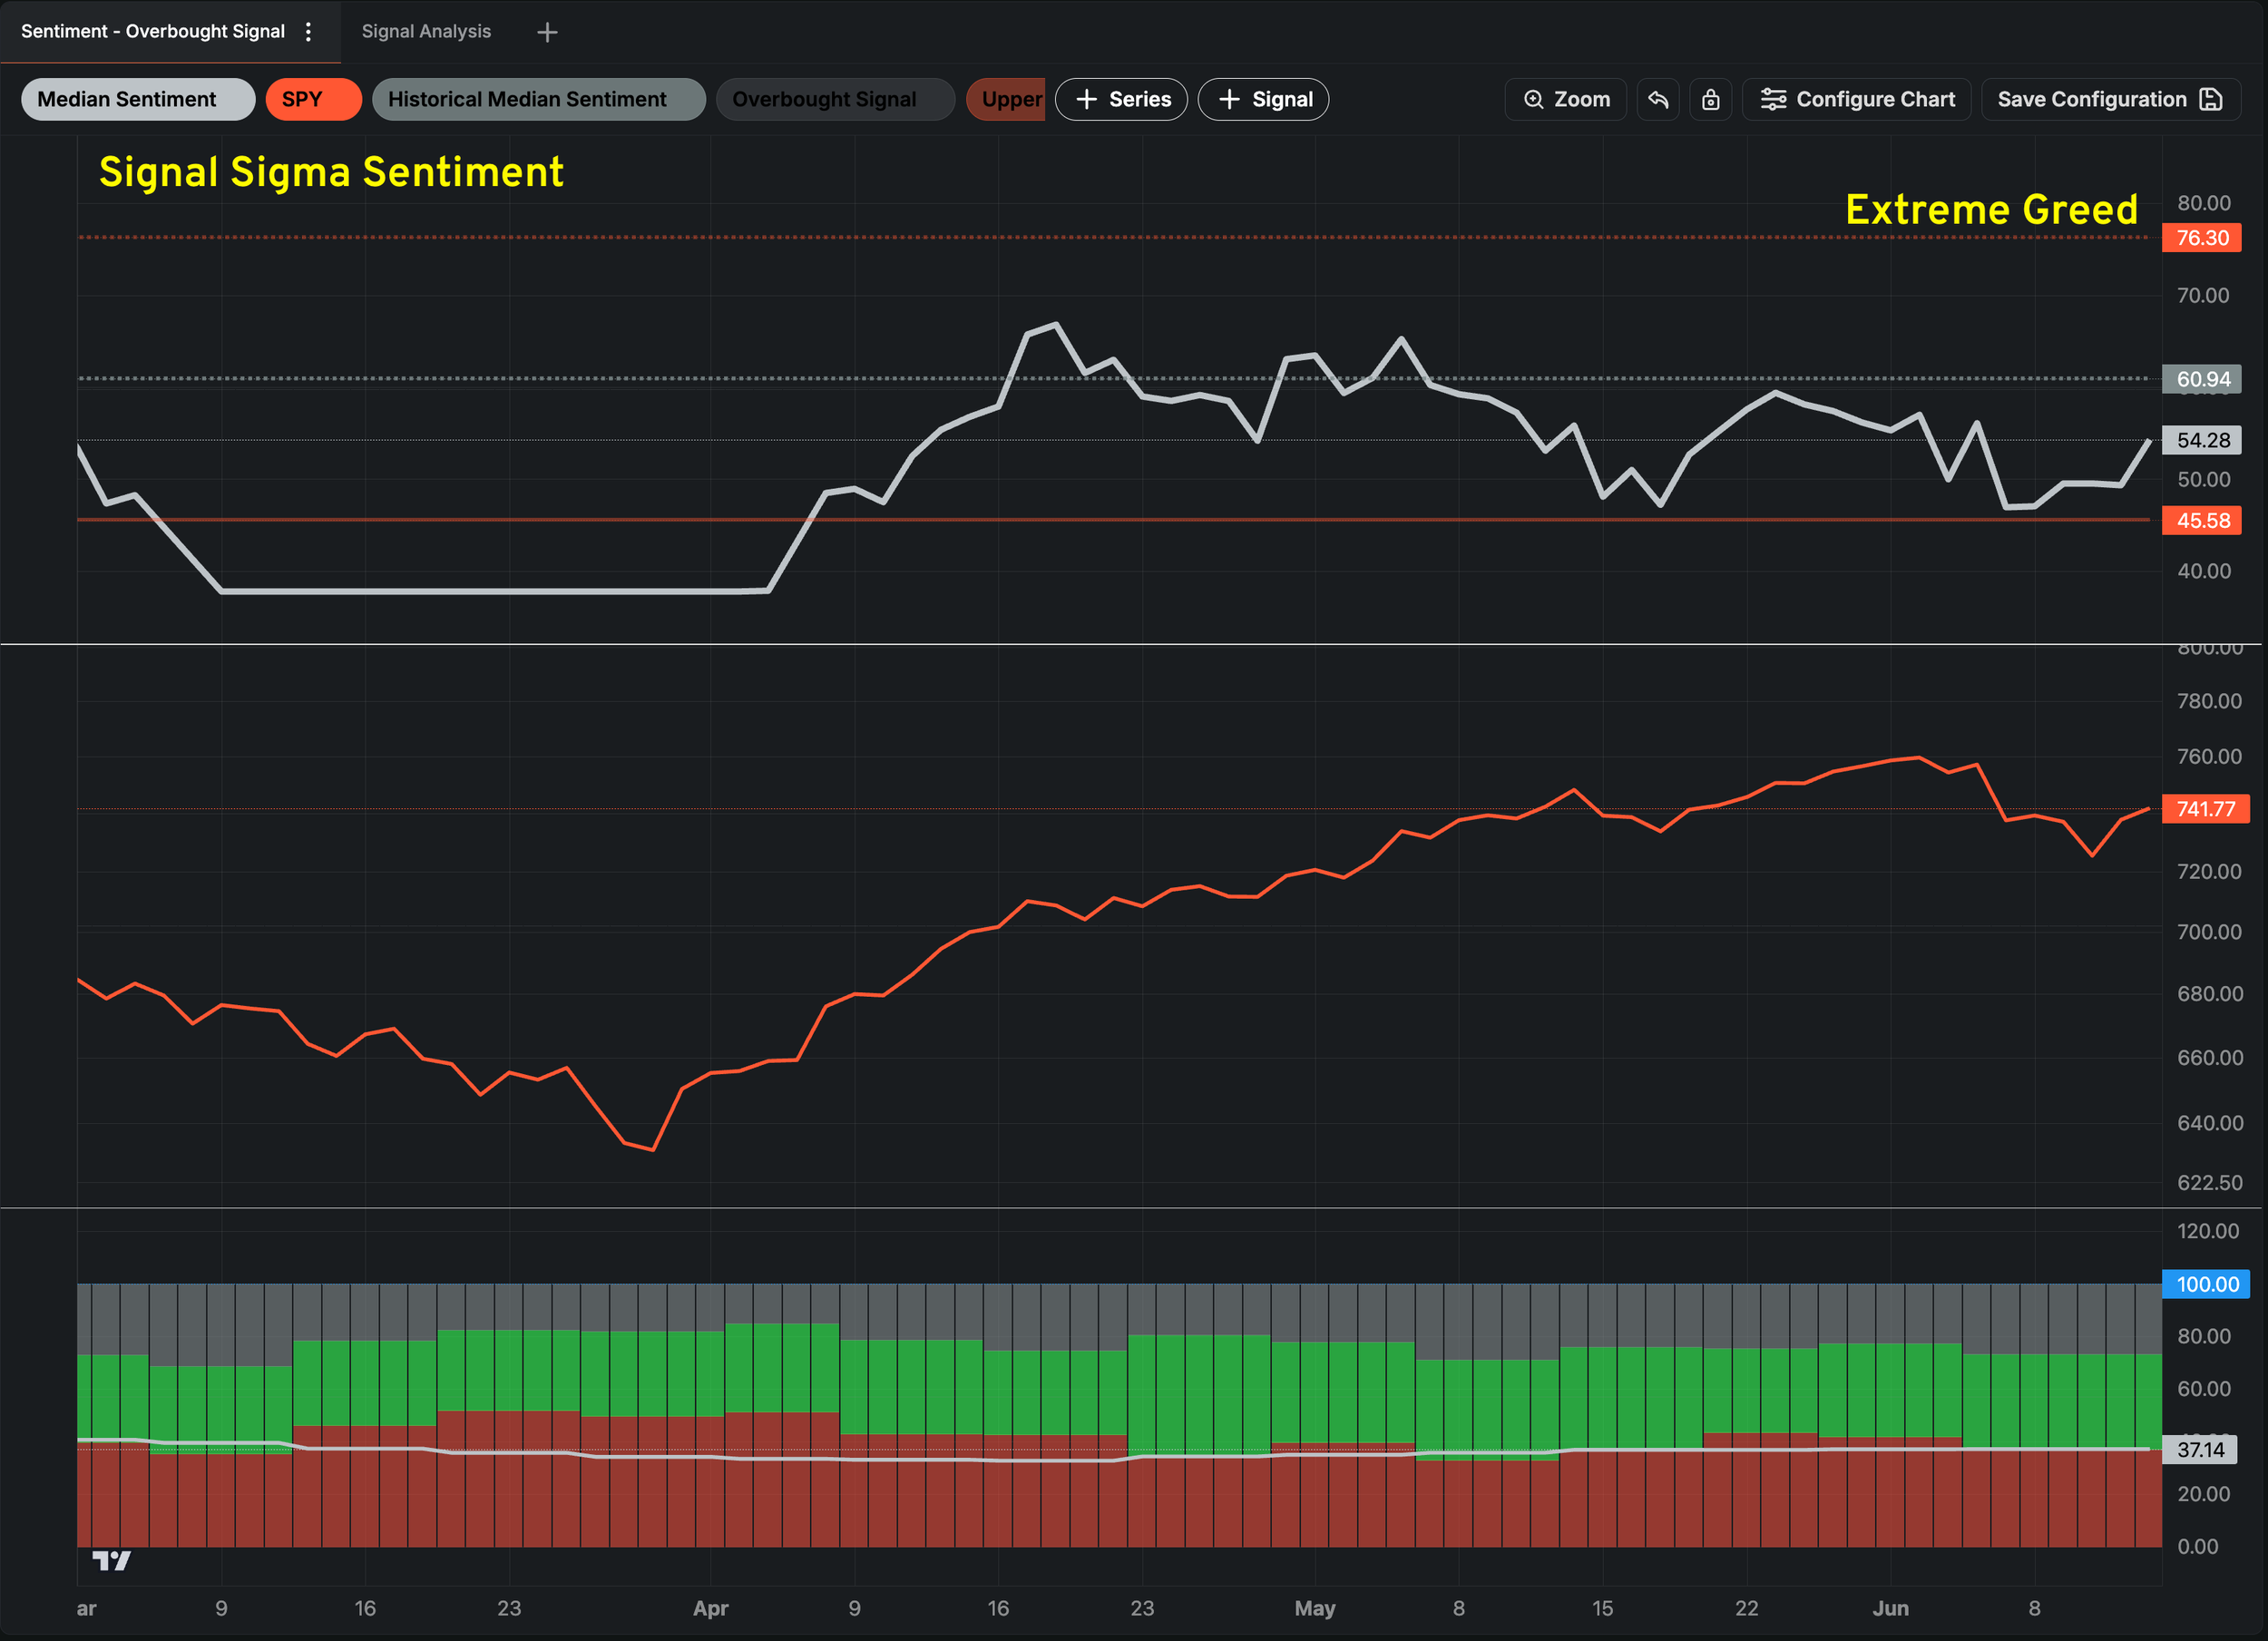Toggle the Median Sentiment series pill
Viewport: 2268px width, 1641px height.
coord(138,99)
